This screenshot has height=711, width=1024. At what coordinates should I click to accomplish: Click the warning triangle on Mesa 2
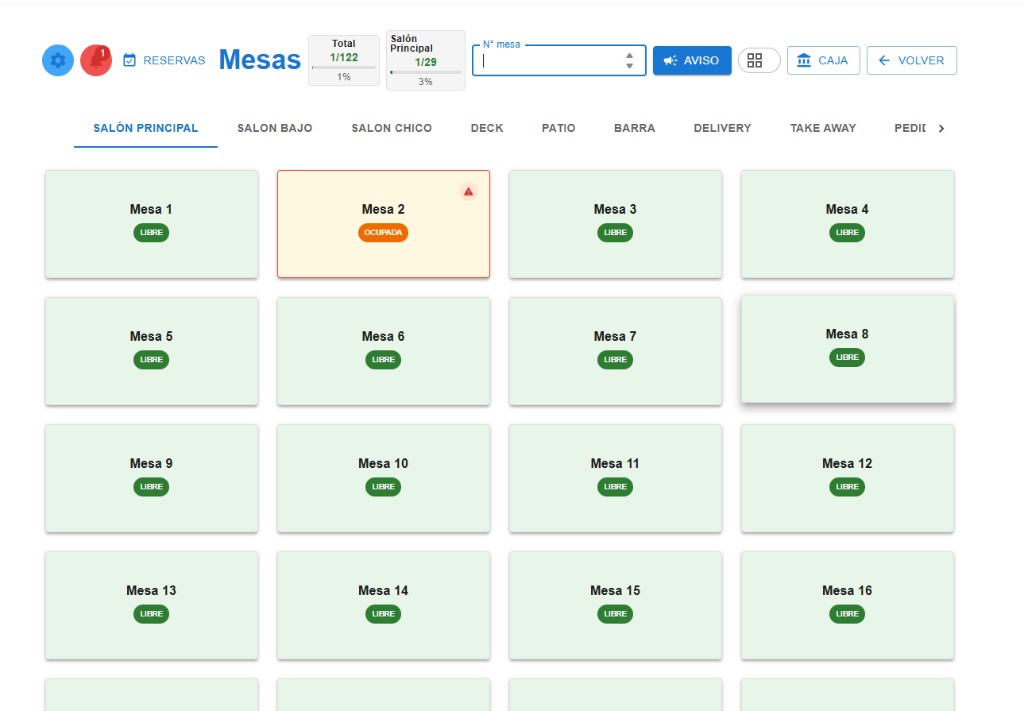[468, 191]
